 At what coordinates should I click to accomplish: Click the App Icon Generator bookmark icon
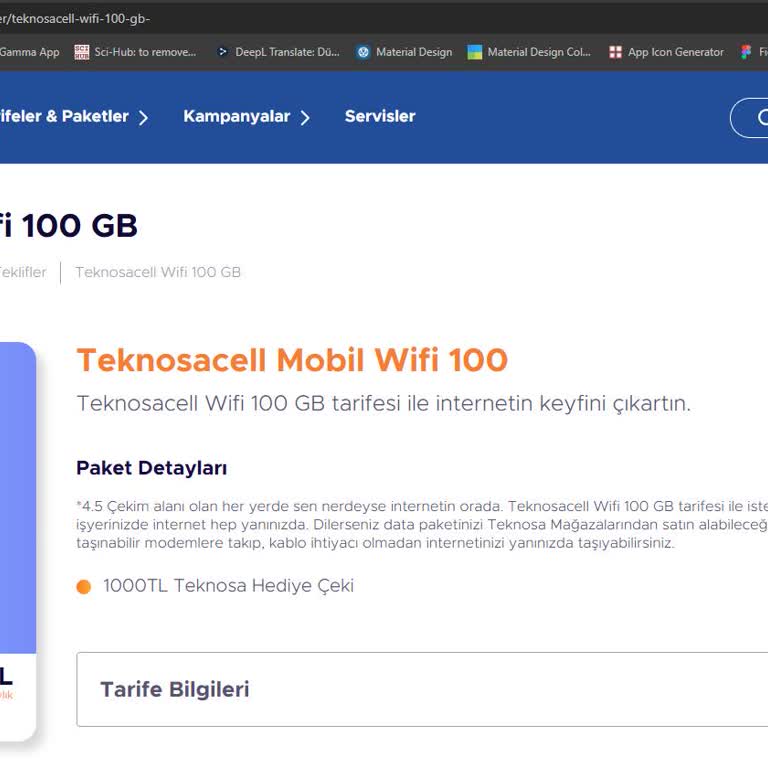point(616,52)
